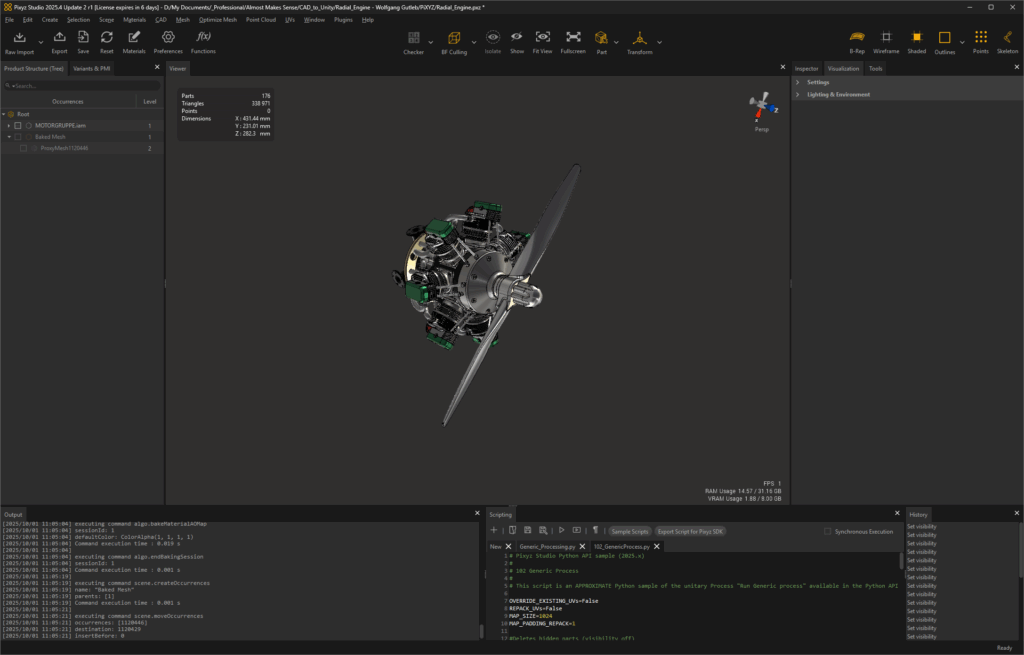Click the Fit View icon
The height and width of the screenshot is (655, 1024).
(543, 37)
